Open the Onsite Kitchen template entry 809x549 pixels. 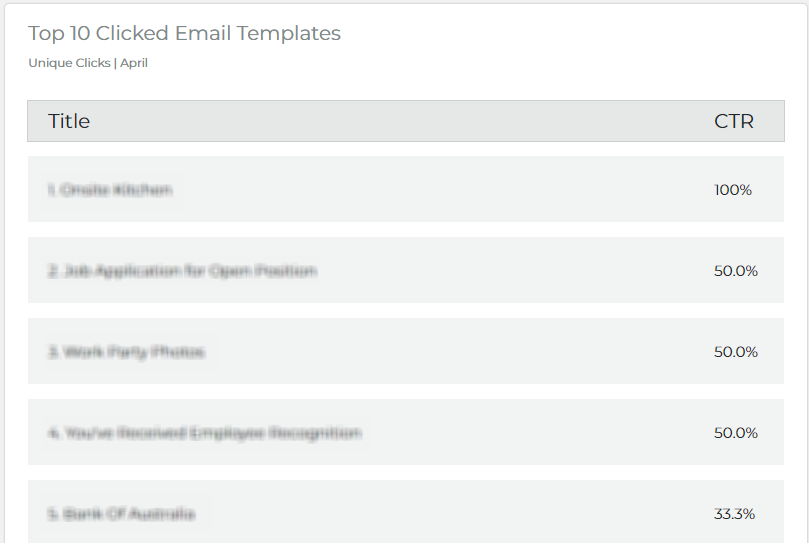[x=110, y=190]
